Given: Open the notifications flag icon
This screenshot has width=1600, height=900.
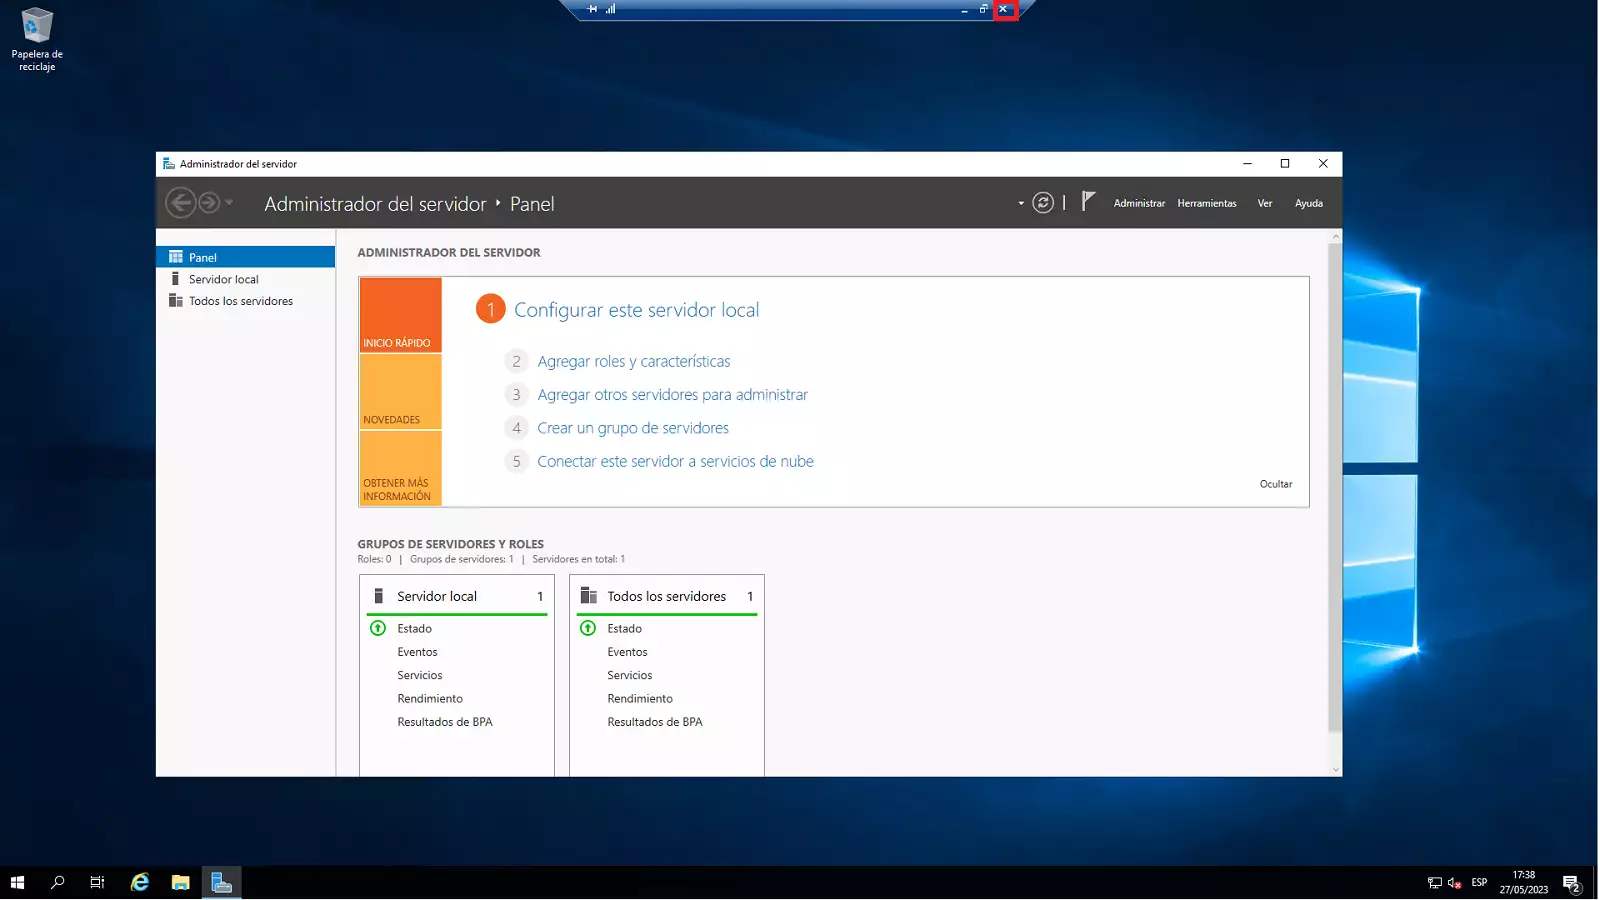Looking at the screenshot, I should pyautogui.click(x=1088, y=202).
